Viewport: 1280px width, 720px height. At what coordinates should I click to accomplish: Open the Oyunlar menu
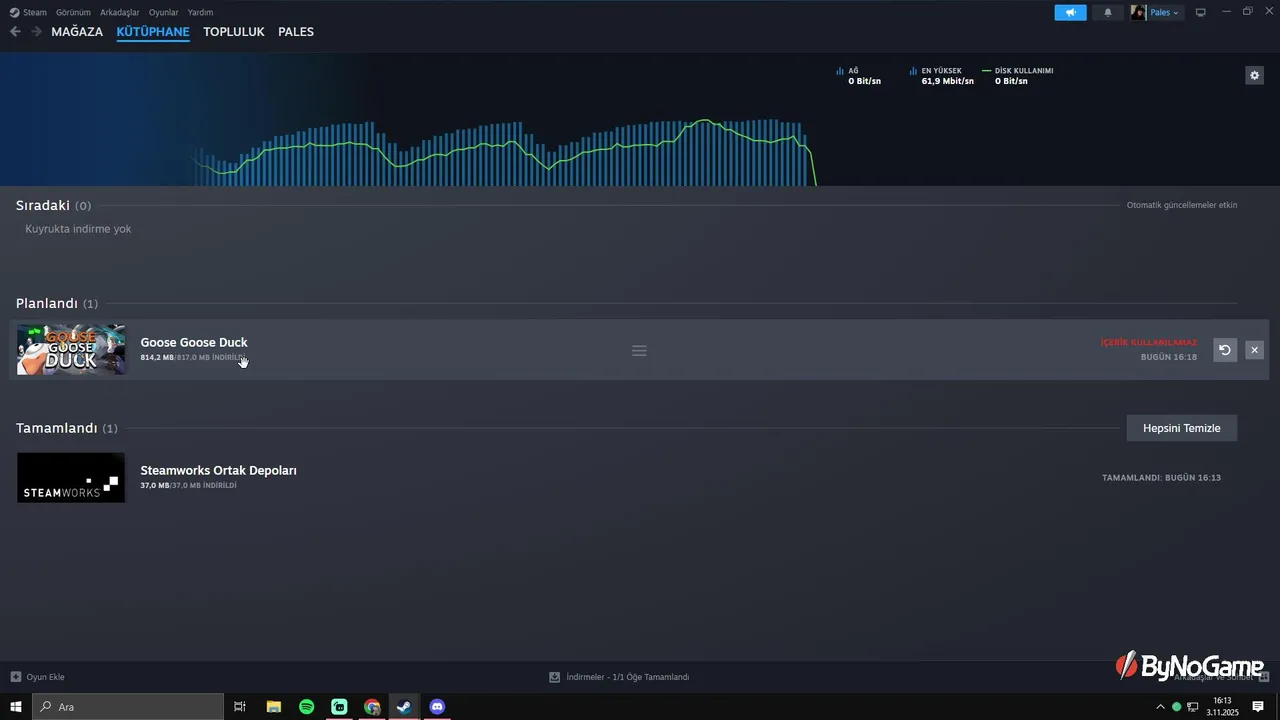click(x=163, y=12)
